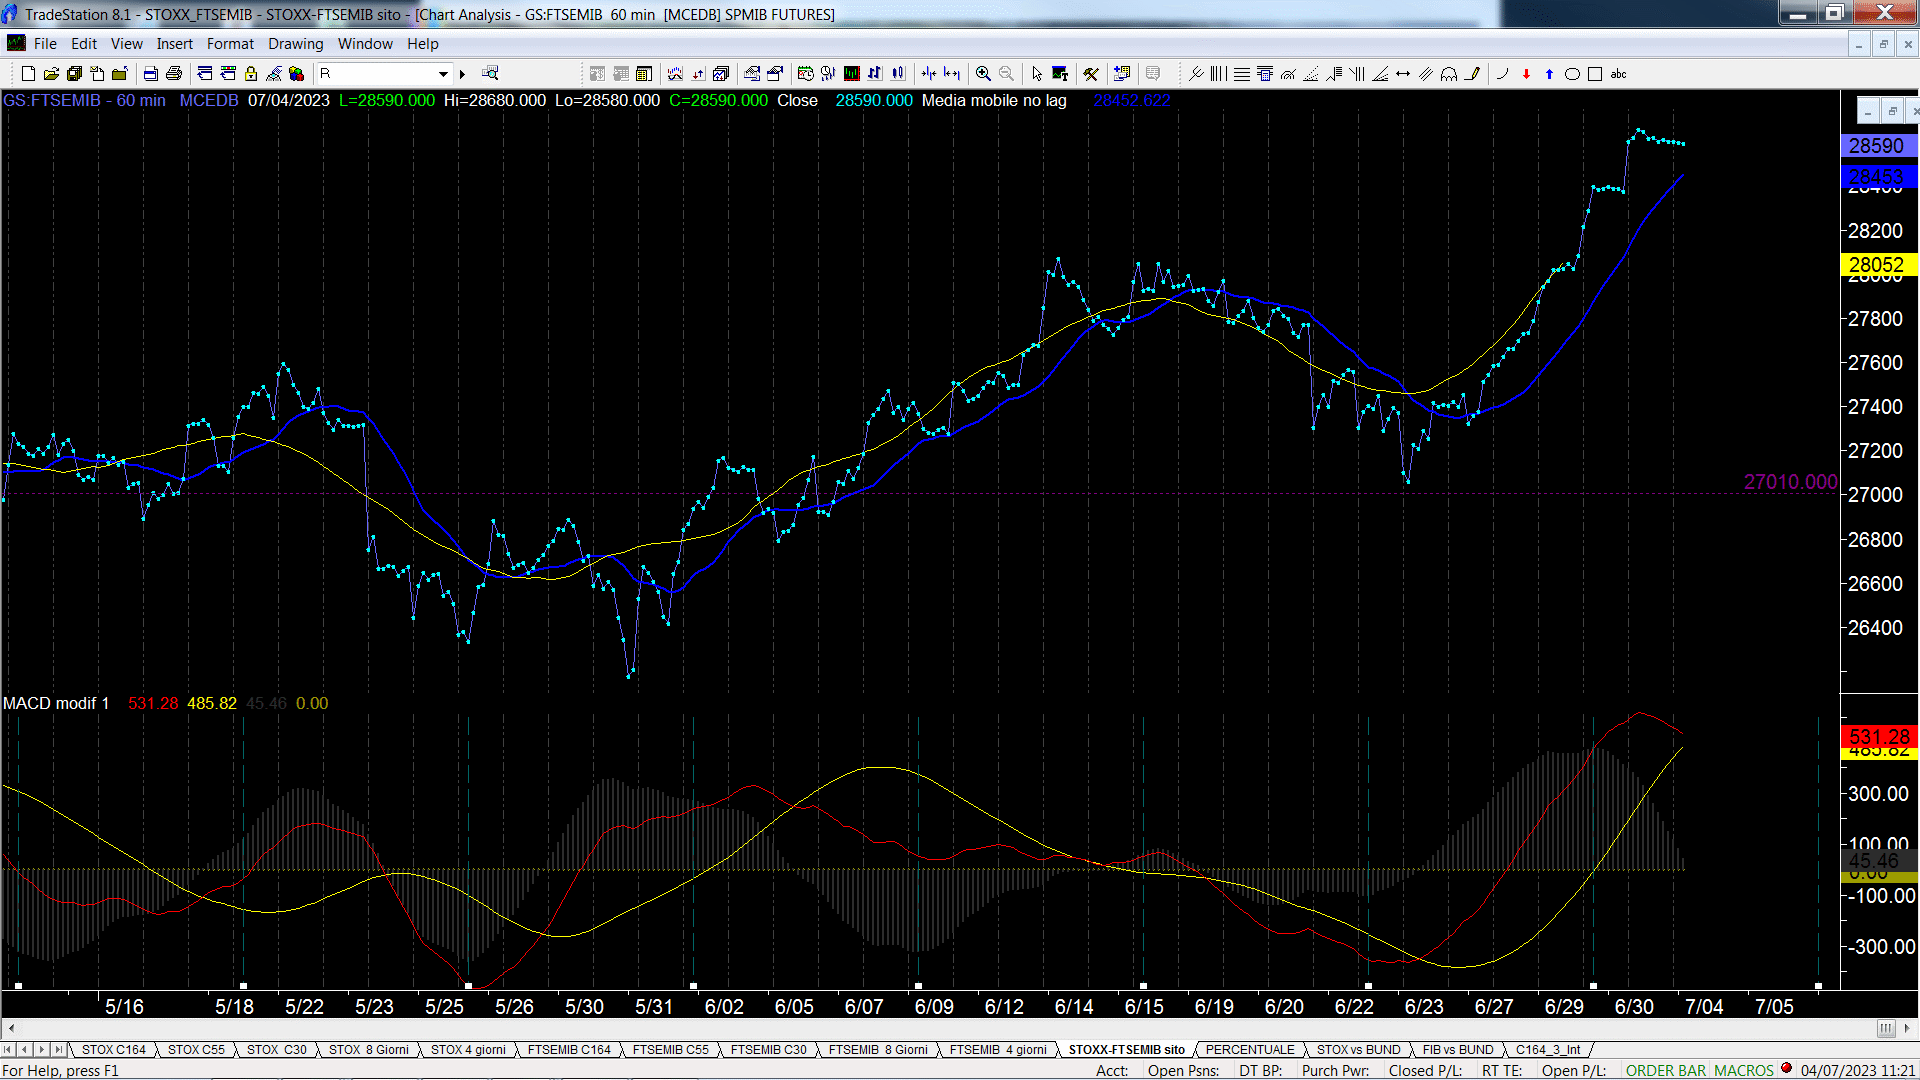Click the Print icon

coord(173,74)
